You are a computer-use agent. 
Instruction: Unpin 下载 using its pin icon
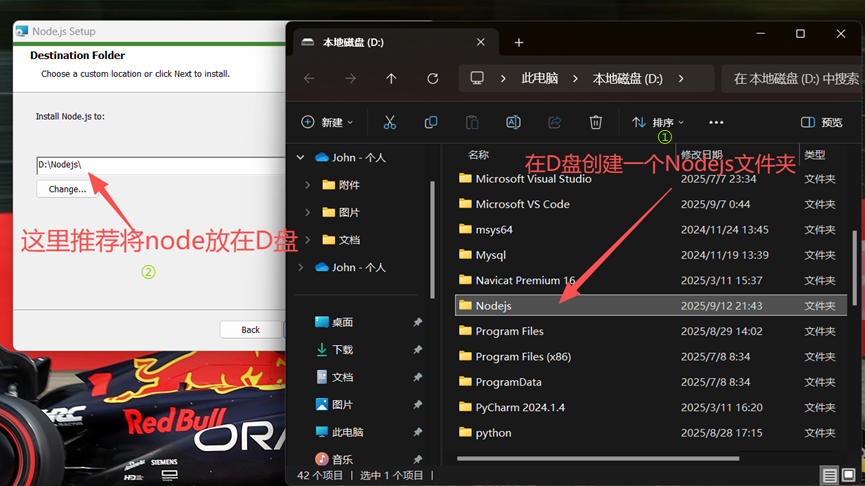pos(418,350)
